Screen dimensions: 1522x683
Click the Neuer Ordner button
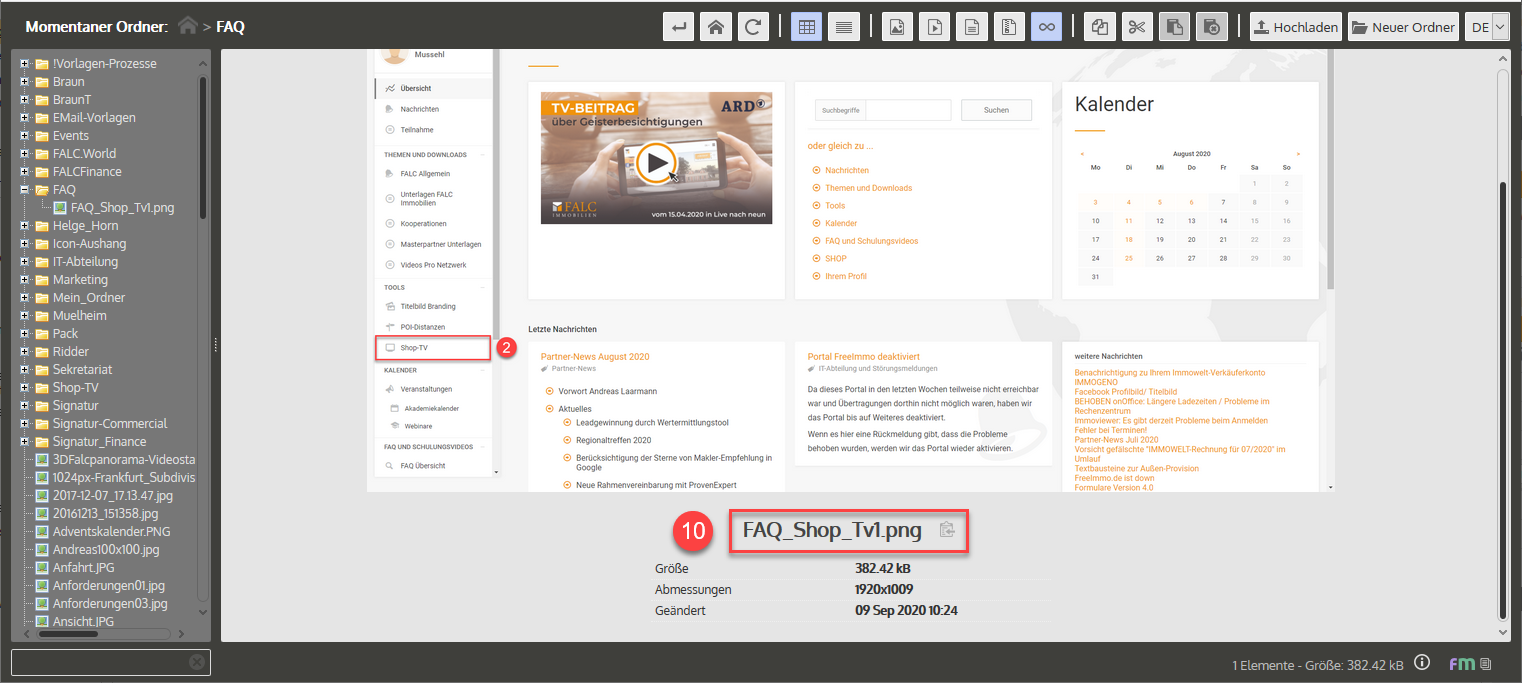pyautogui.click(x=1402, y=27)
